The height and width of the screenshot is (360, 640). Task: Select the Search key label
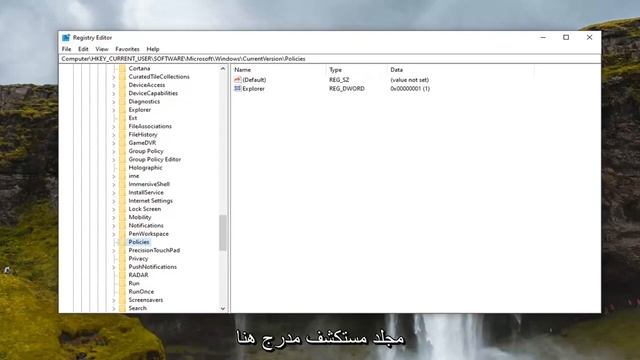click(x=138, y=308)
